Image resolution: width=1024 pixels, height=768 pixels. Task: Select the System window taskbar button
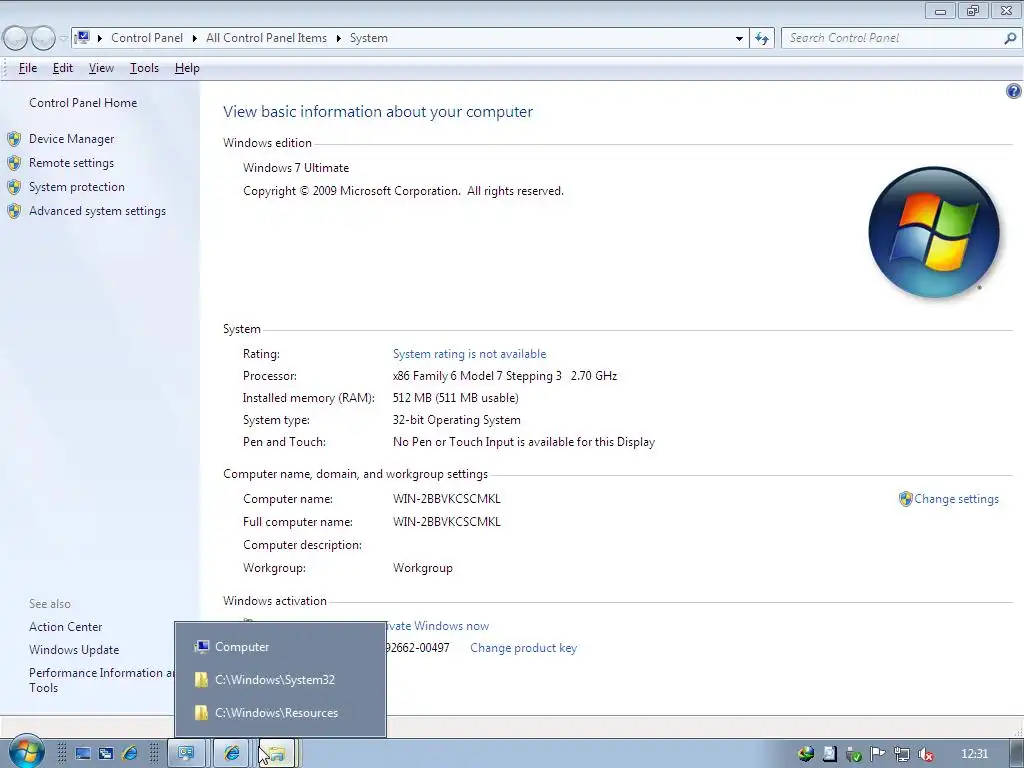pos(187,754)
